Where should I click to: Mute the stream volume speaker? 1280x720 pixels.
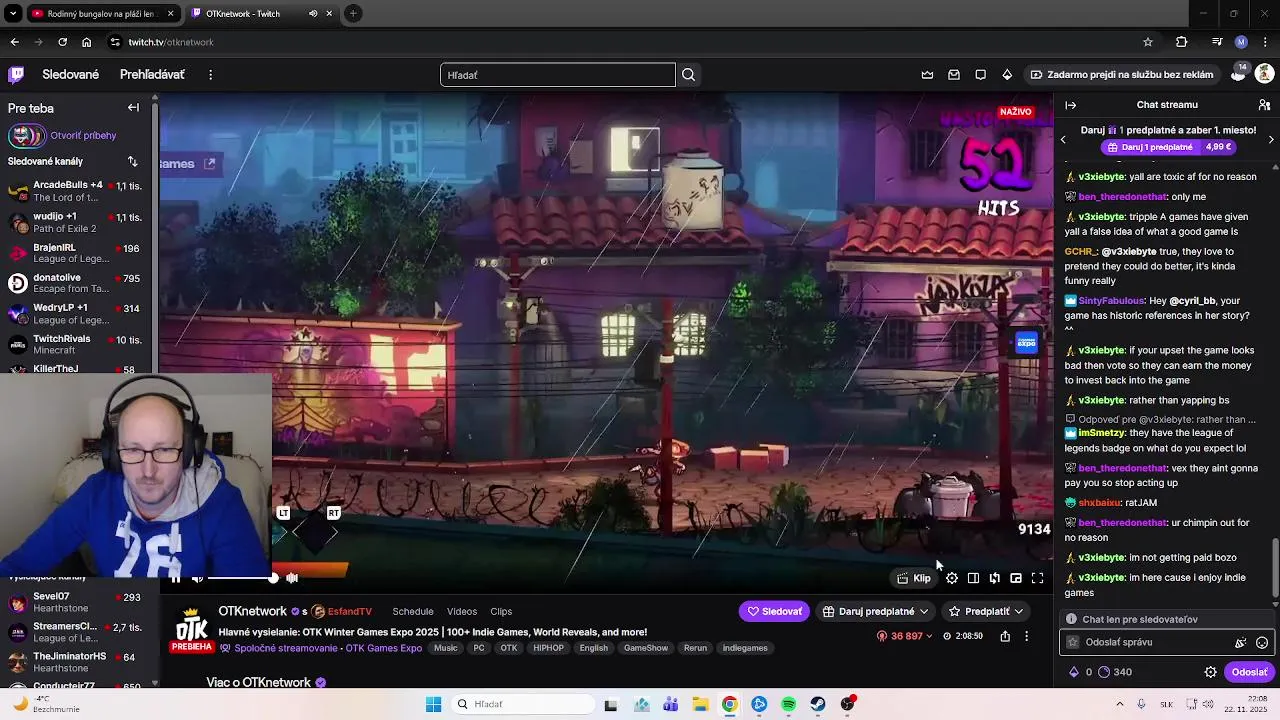(197, 578)
